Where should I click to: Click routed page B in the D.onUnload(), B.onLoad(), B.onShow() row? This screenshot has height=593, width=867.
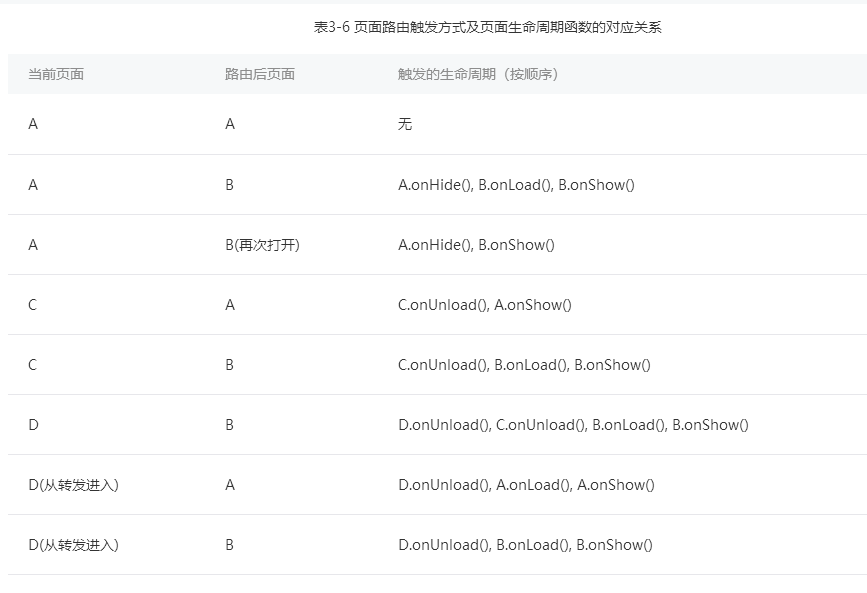[x=229, y=545]
